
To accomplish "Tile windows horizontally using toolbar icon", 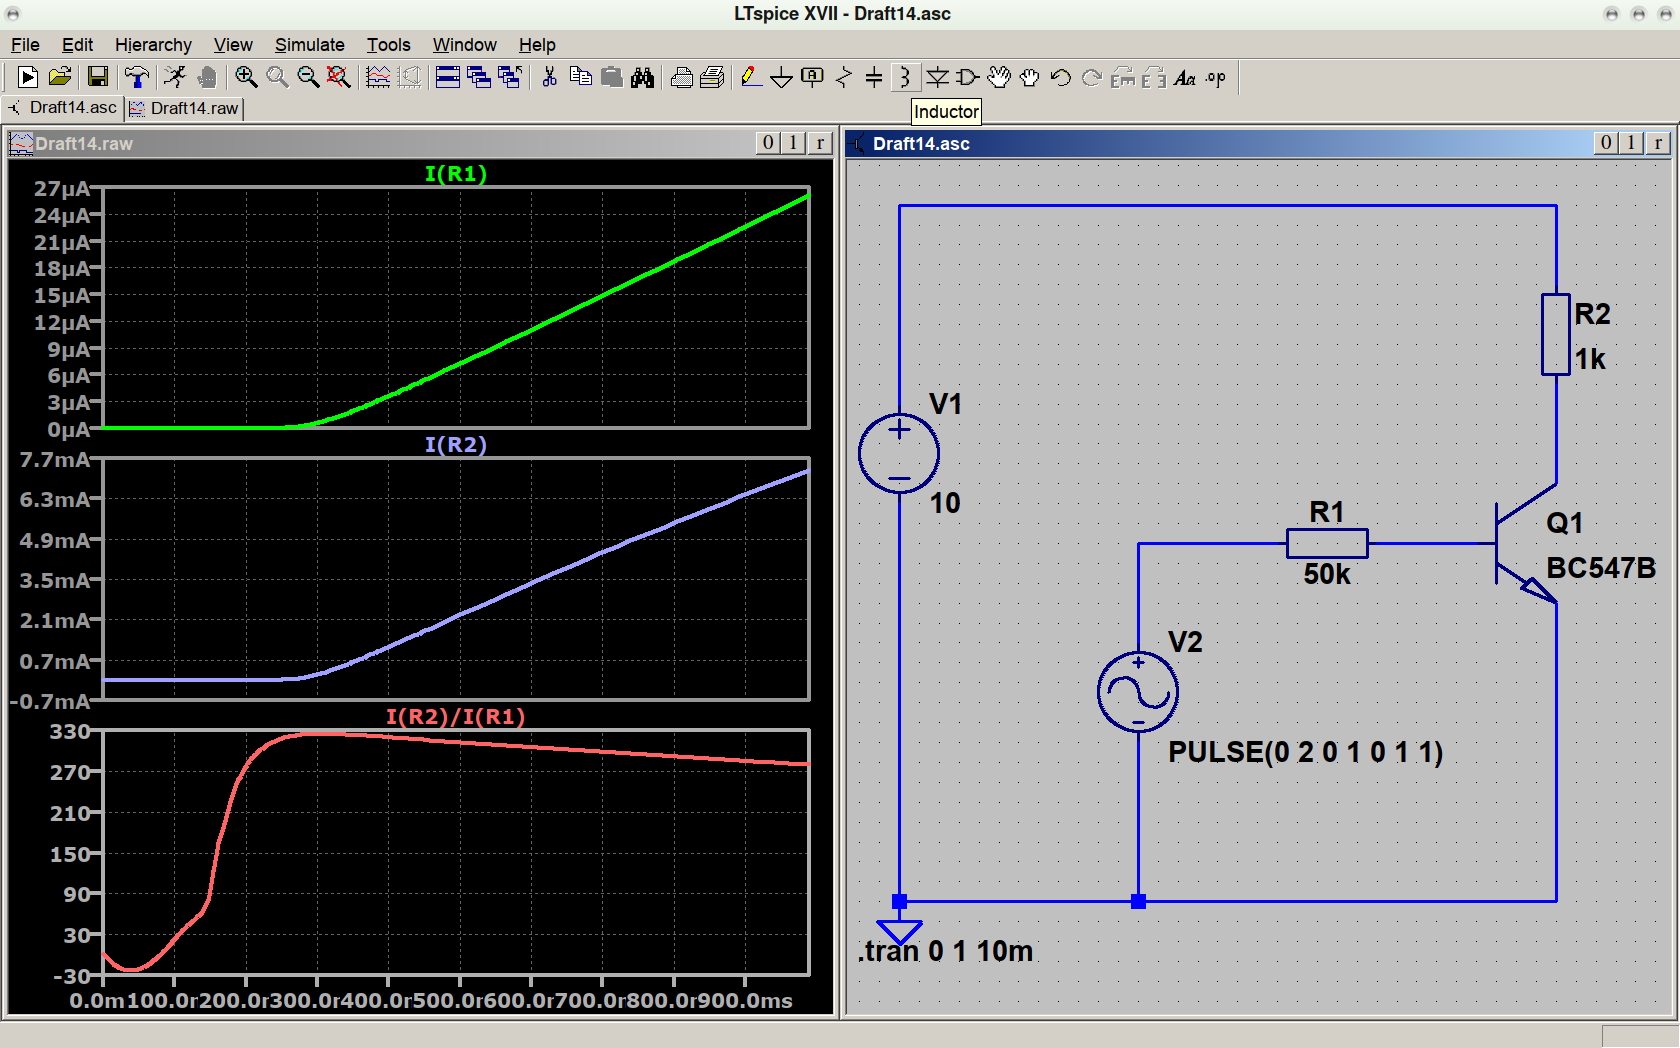I will 448,77.
